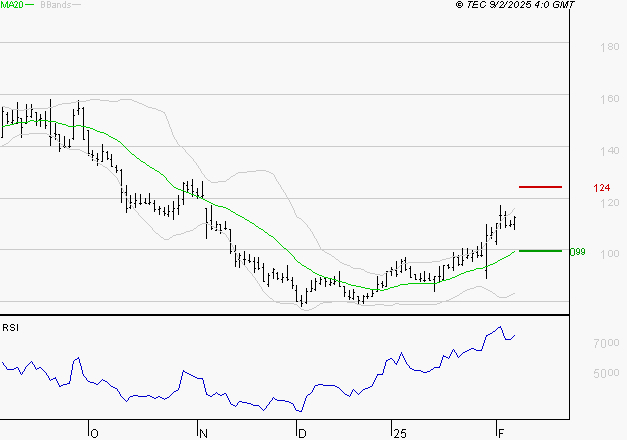The height and width of the screenshot is (440, 627).
Task: Click the green support line marker
Action: pyautogui.click(x=540, y=251)
